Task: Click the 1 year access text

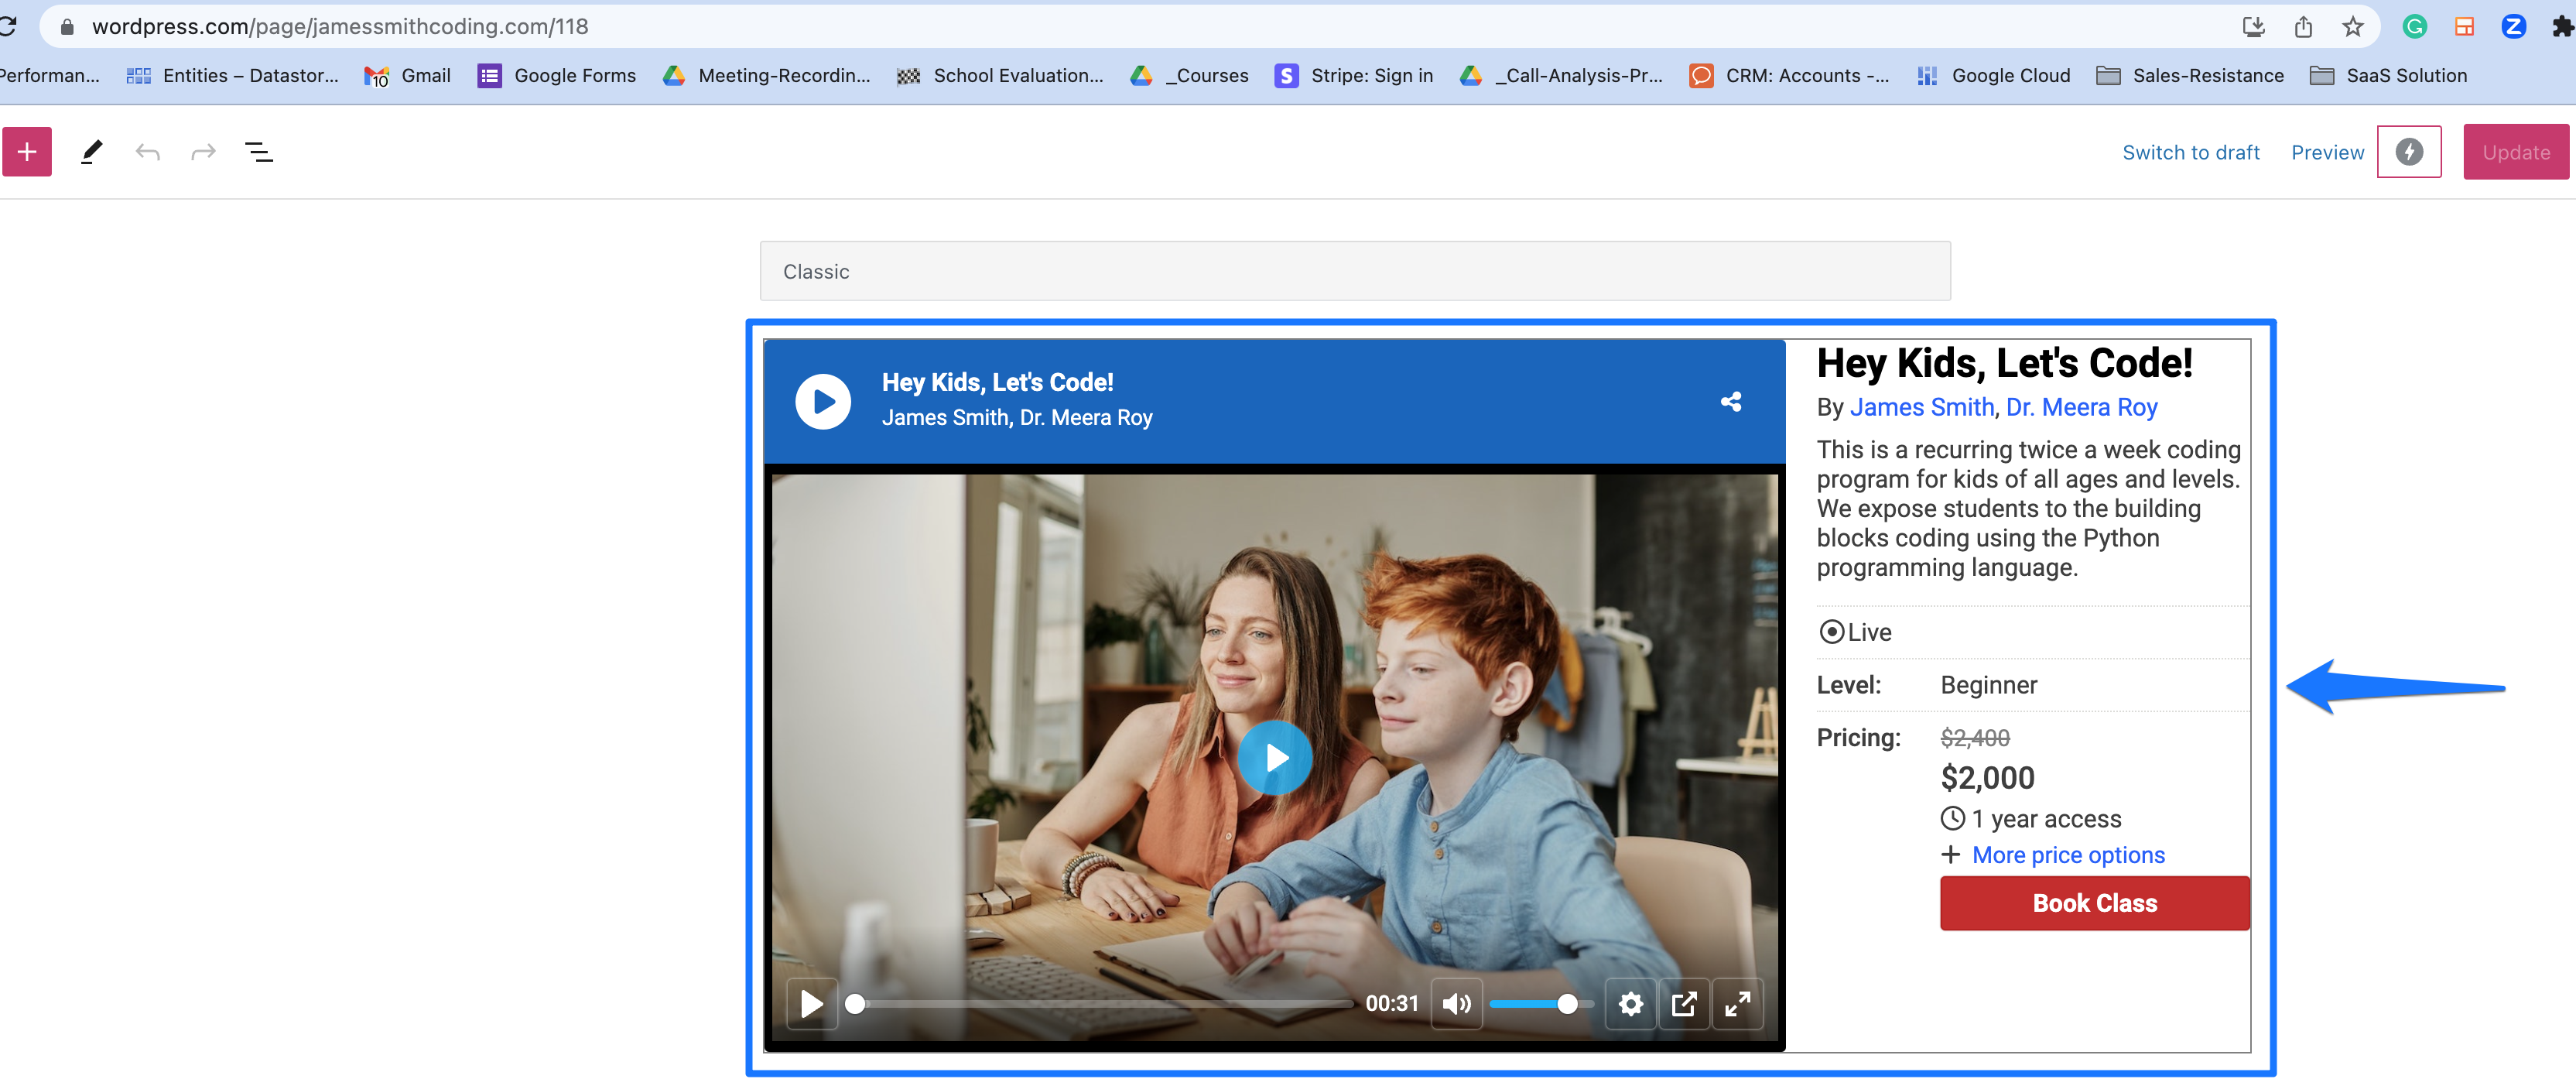Action: (2046, 818)
